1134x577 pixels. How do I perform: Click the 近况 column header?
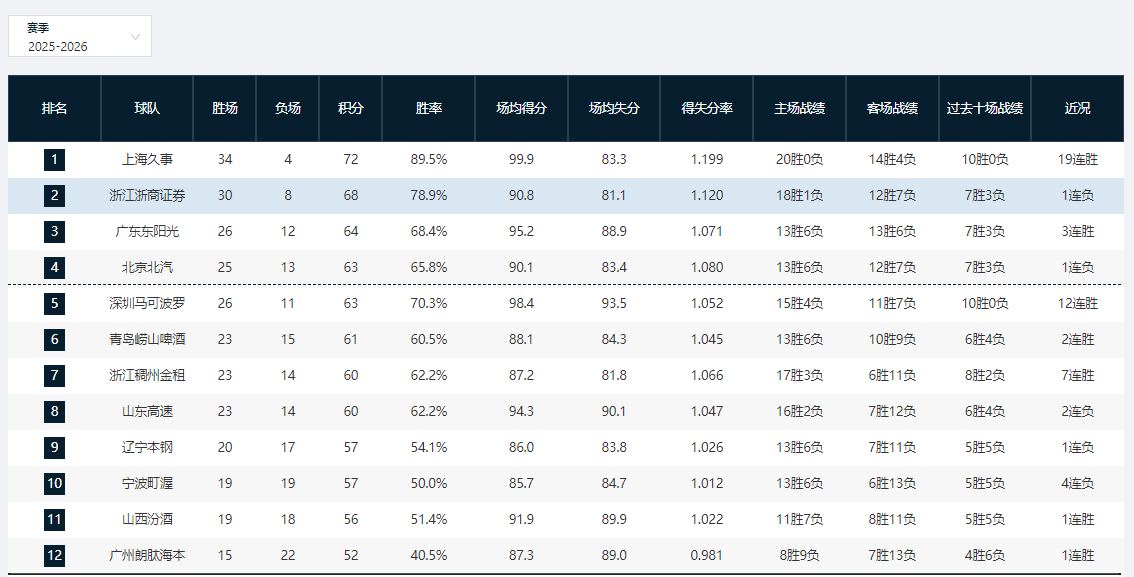(1078, 108)
